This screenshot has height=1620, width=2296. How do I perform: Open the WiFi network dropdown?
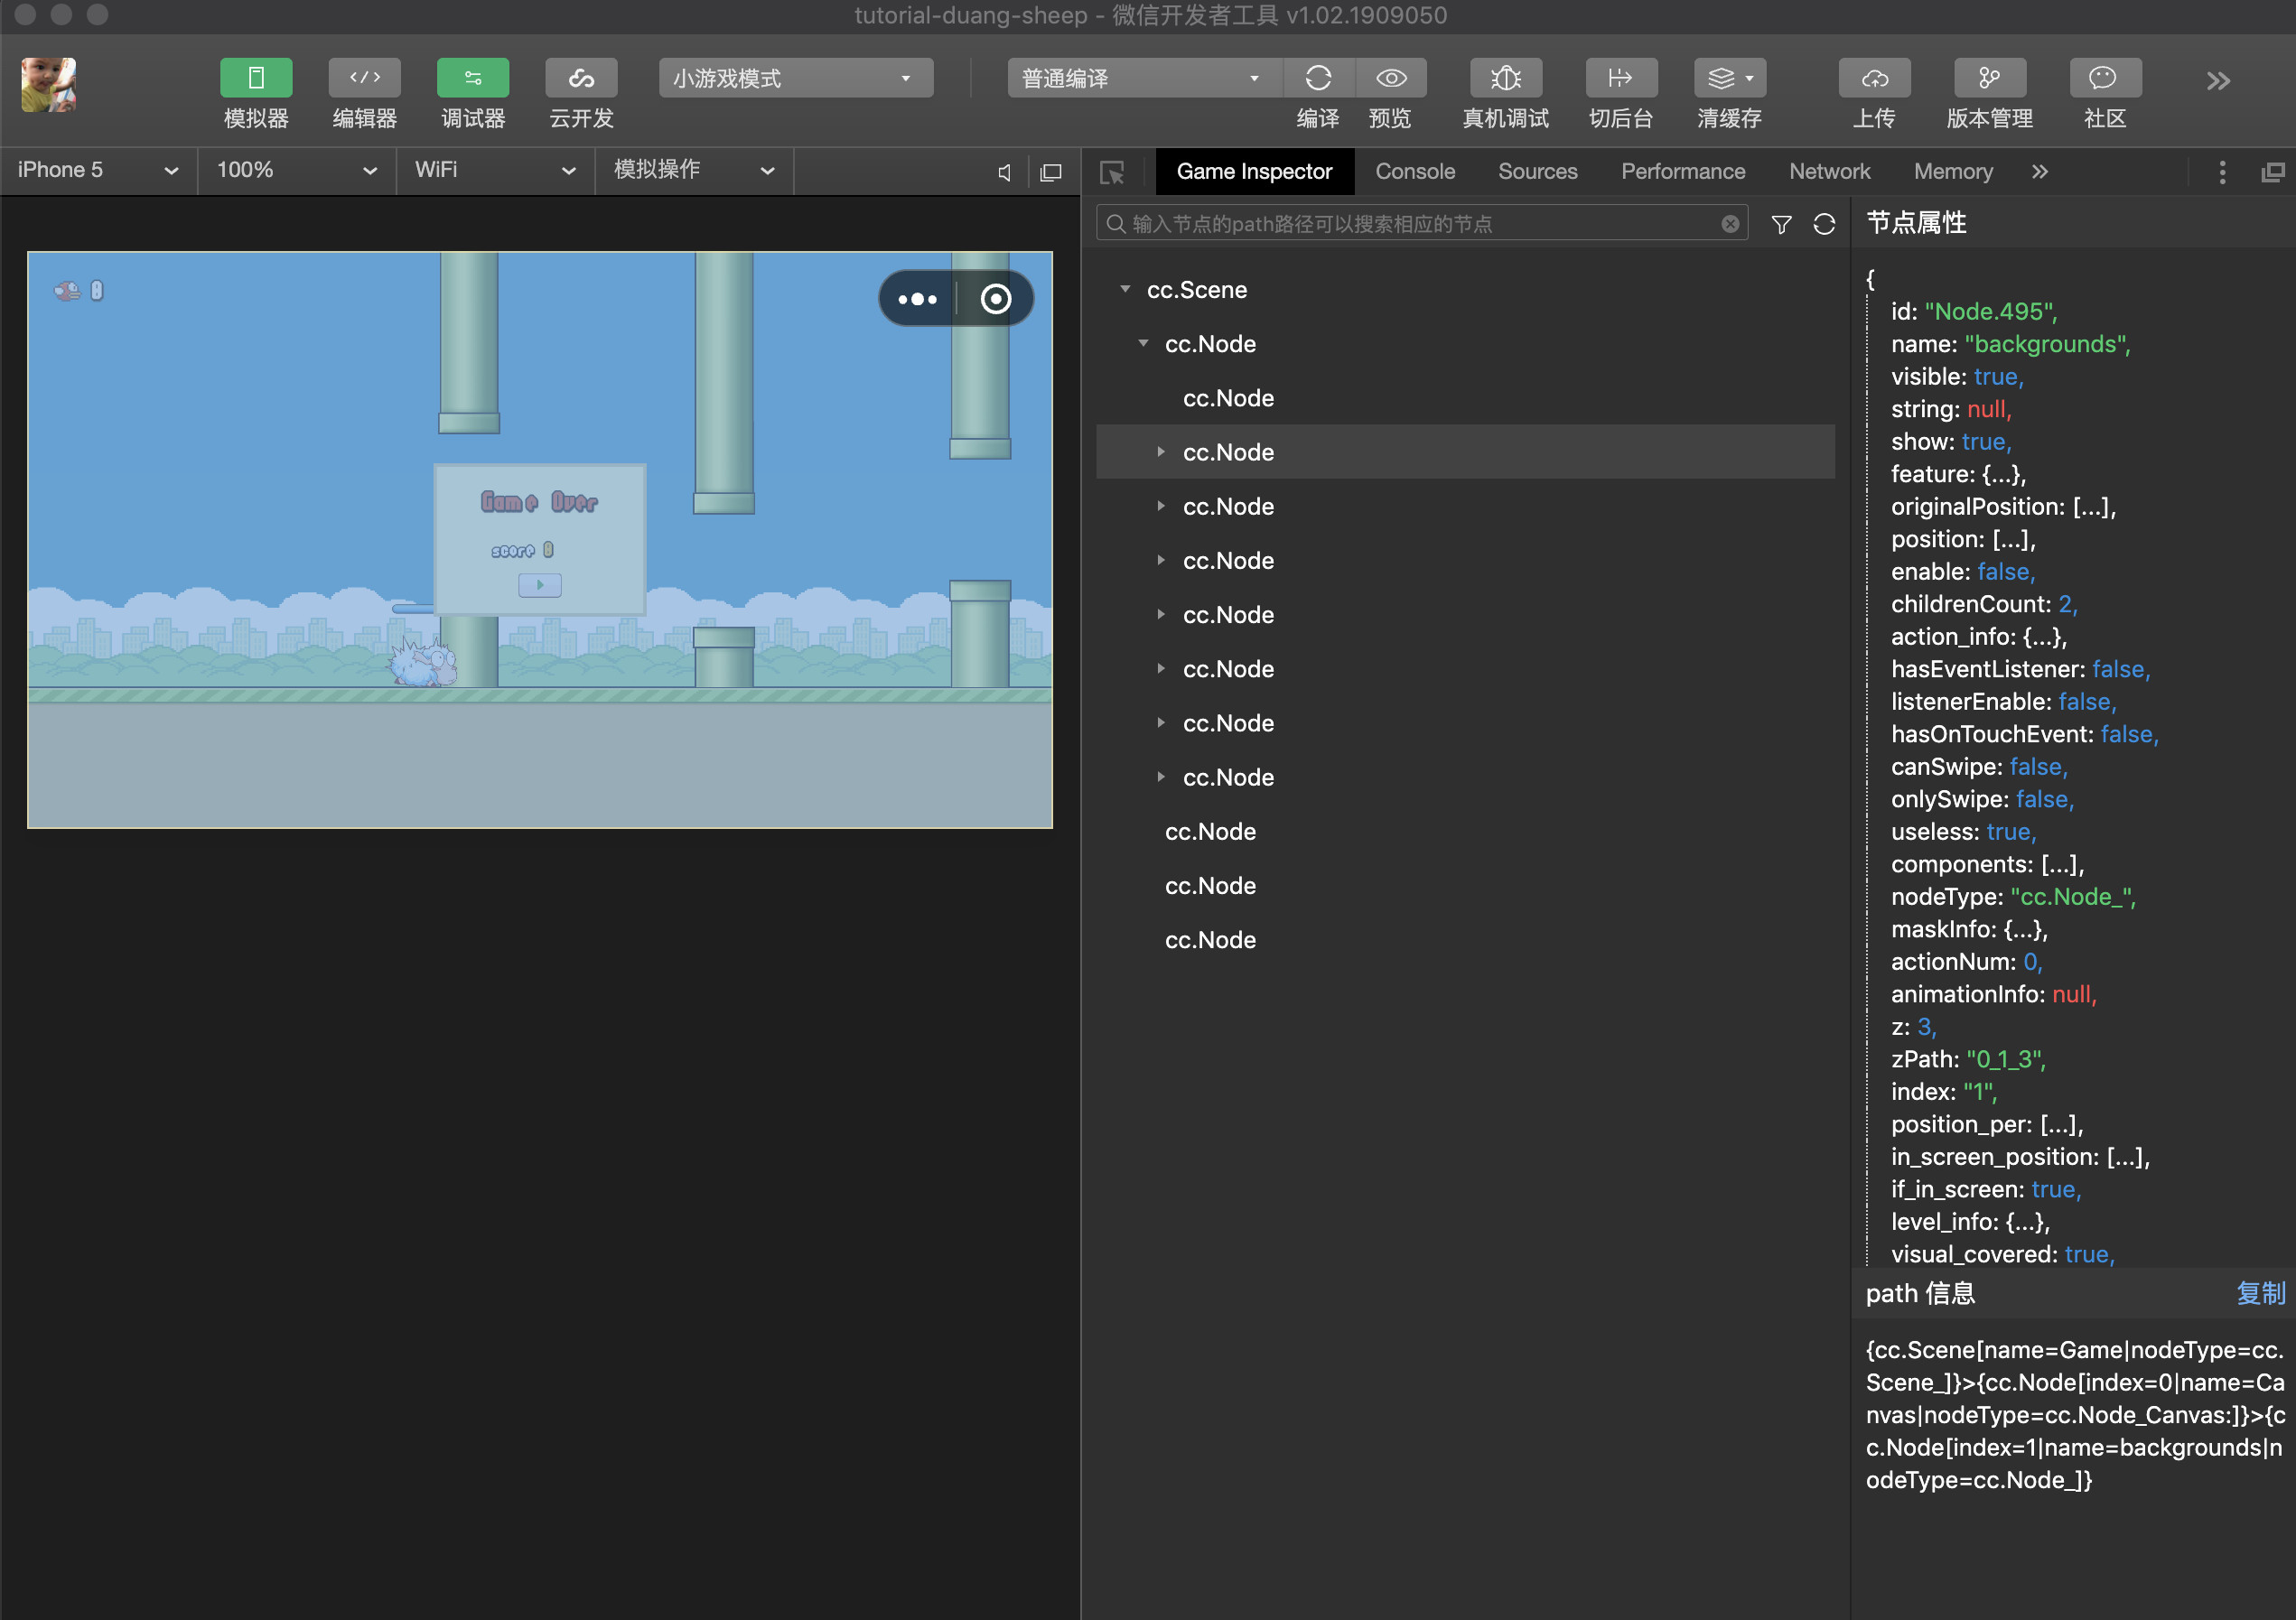pos(496,170)
